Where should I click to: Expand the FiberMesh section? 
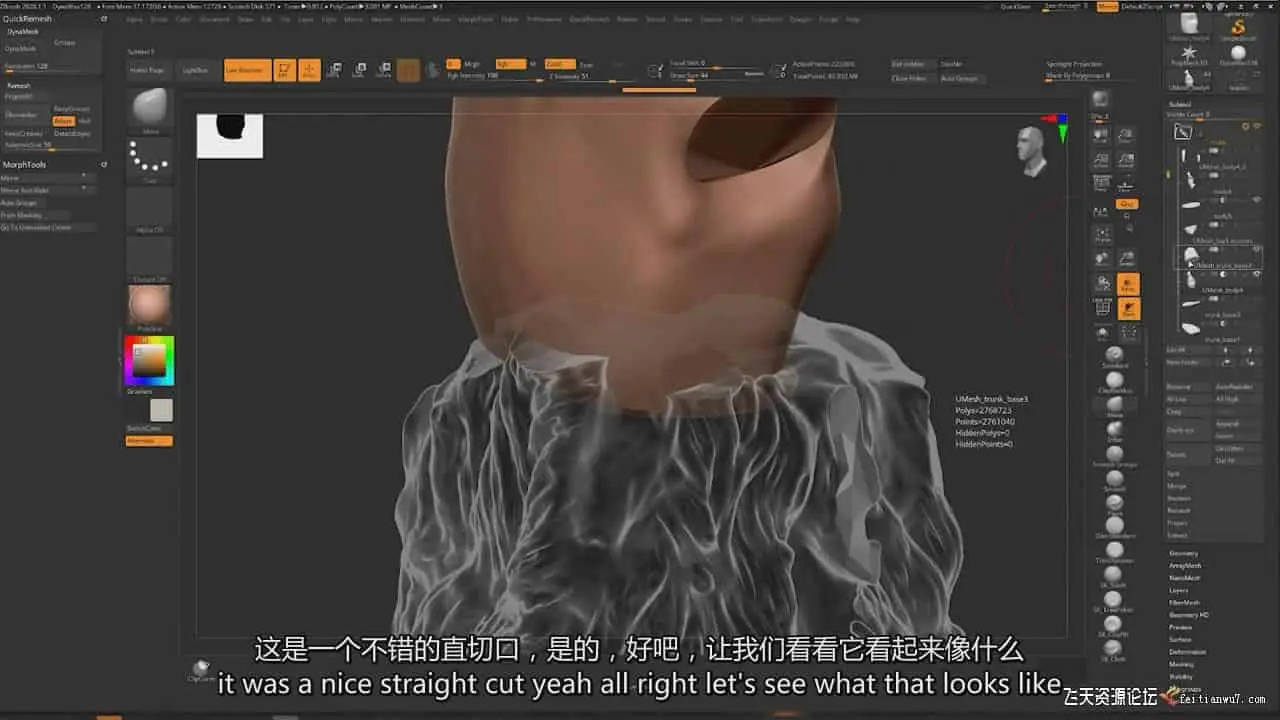tap(1185, 603)
